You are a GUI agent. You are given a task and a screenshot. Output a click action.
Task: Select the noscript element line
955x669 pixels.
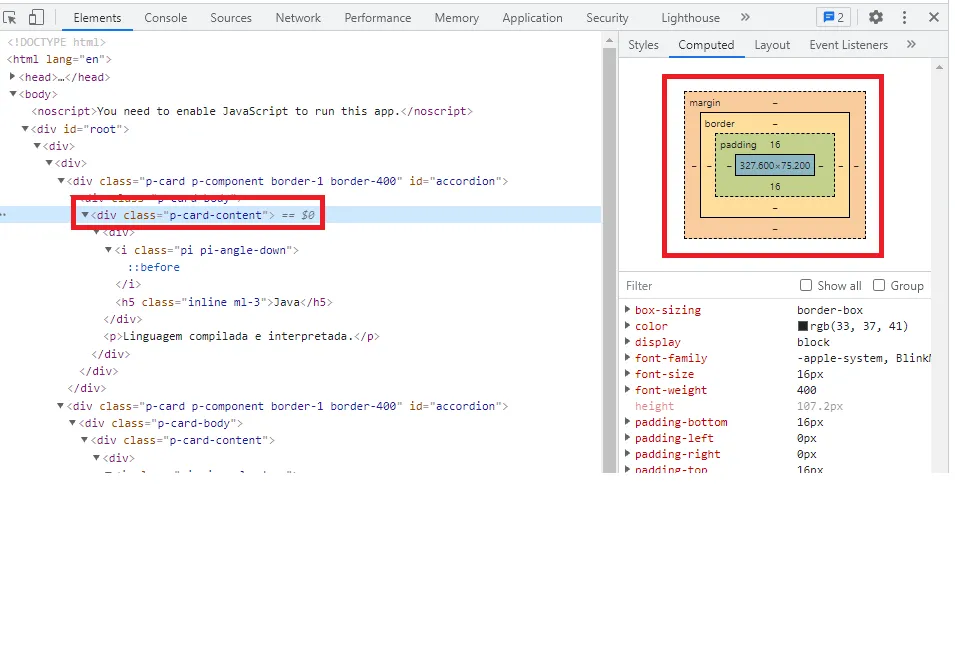[252, 112]
